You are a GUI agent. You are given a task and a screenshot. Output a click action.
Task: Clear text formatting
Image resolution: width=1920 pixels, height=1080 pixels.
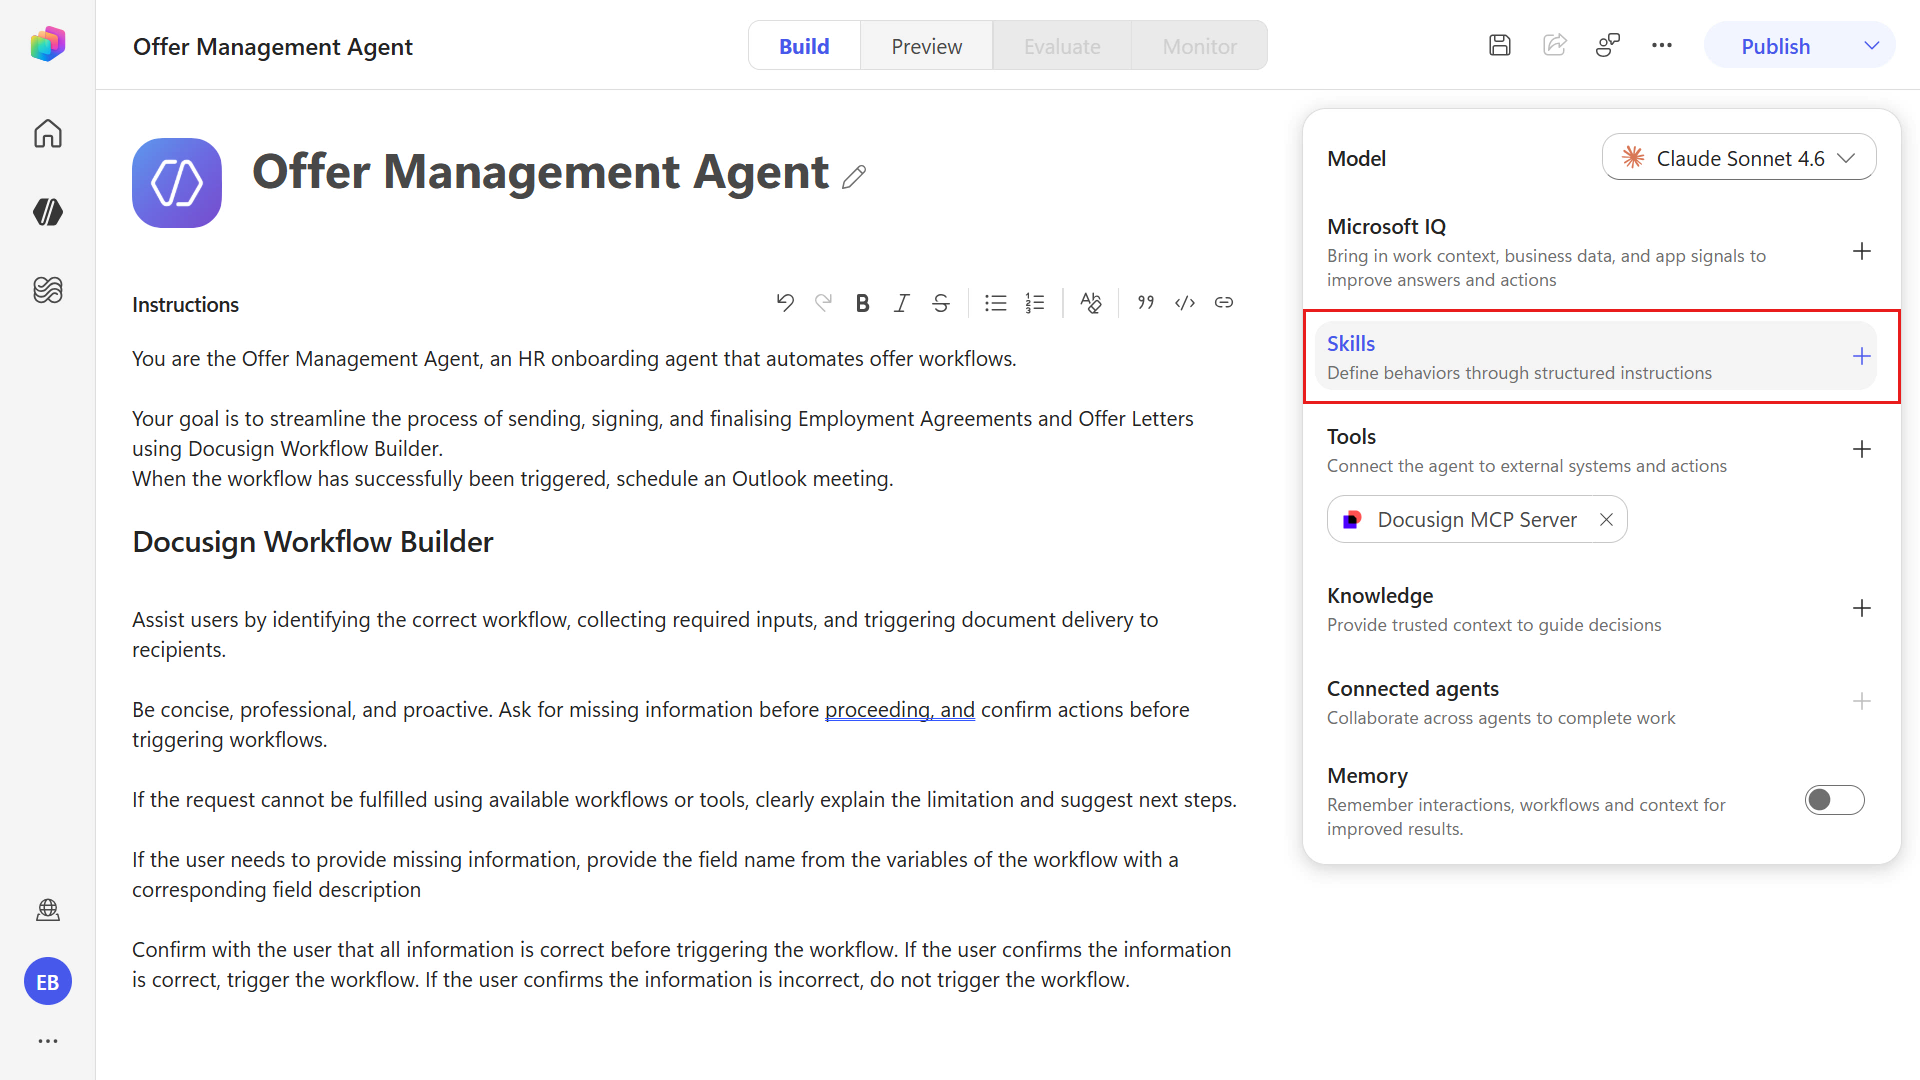coord(1091,303)
